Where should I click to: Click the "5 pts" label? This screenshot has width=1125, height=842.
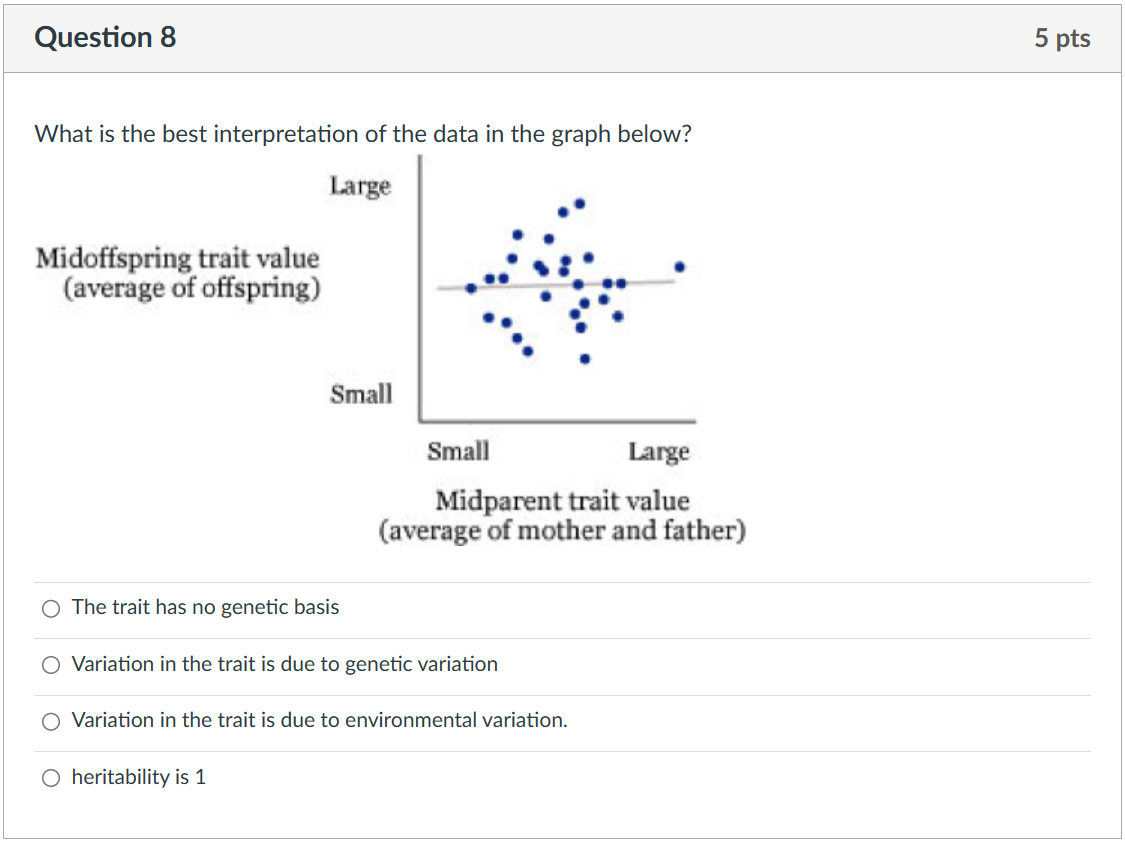point(1063,38)
